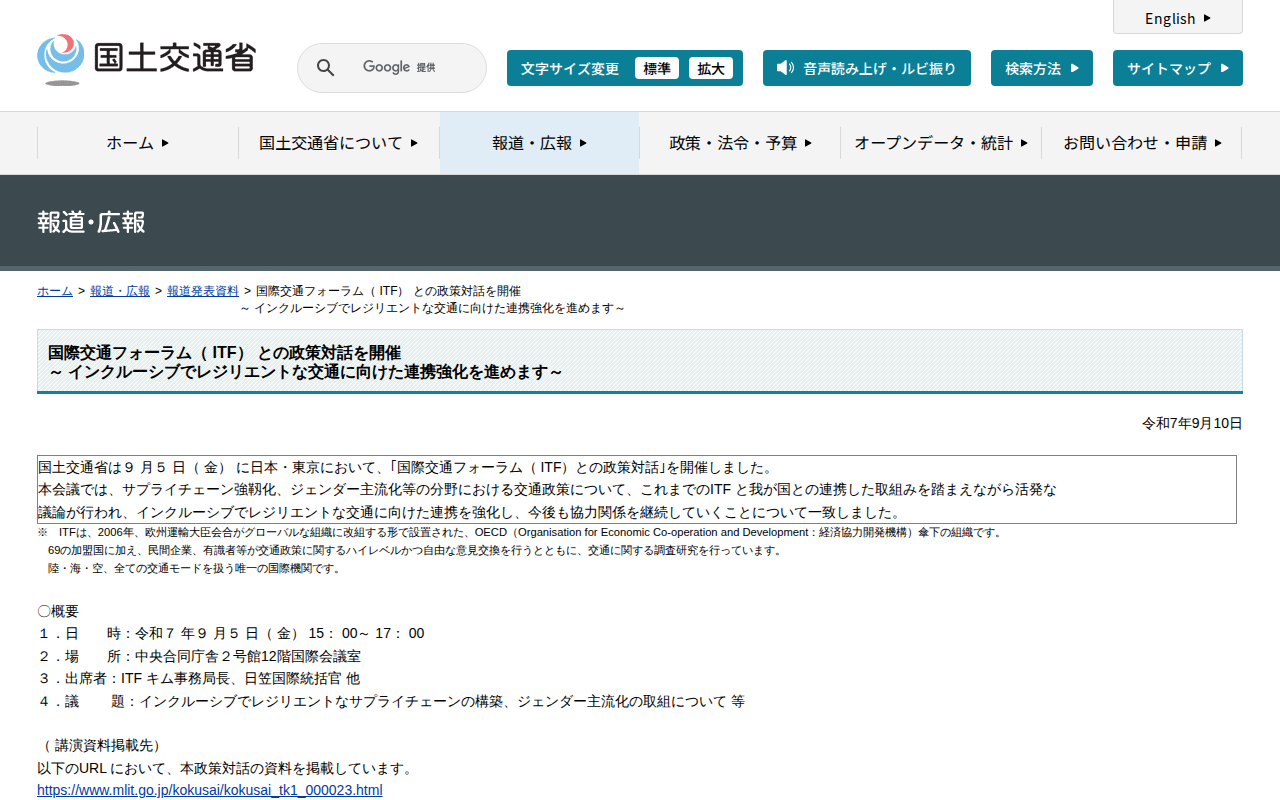1280x800 pixels.
Task: Click the （ 講演資料掲載先） text
Action: coord(100,745)
